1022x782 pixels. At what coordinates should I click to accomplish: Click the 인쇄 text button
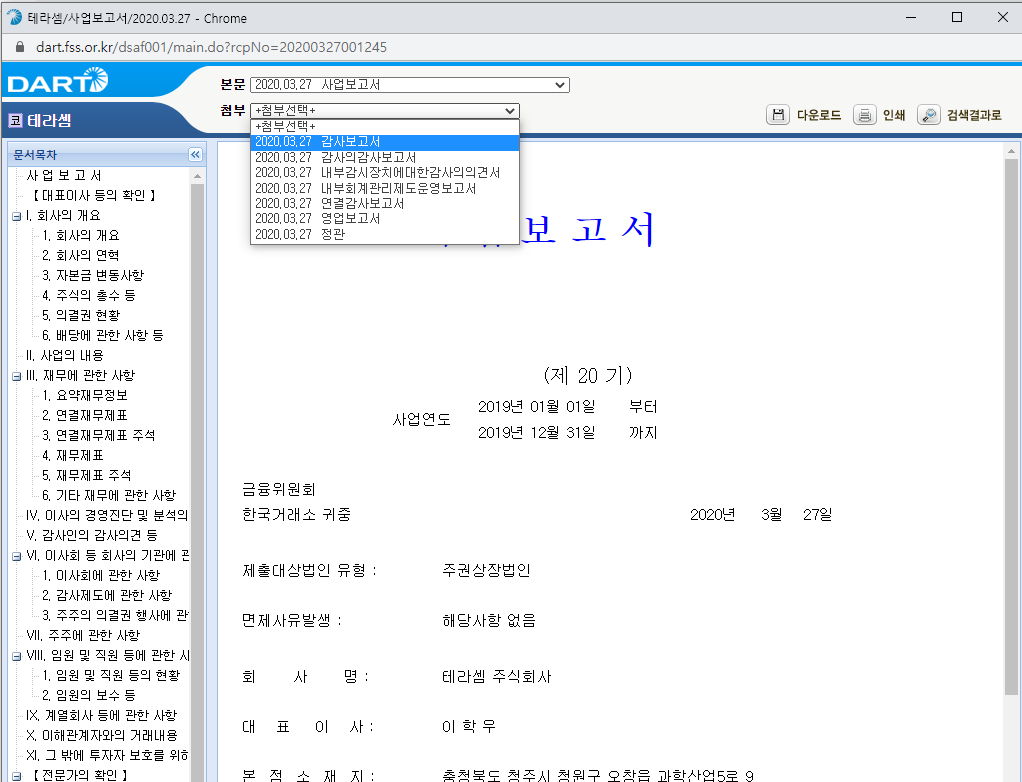click(x=894, y=115)
